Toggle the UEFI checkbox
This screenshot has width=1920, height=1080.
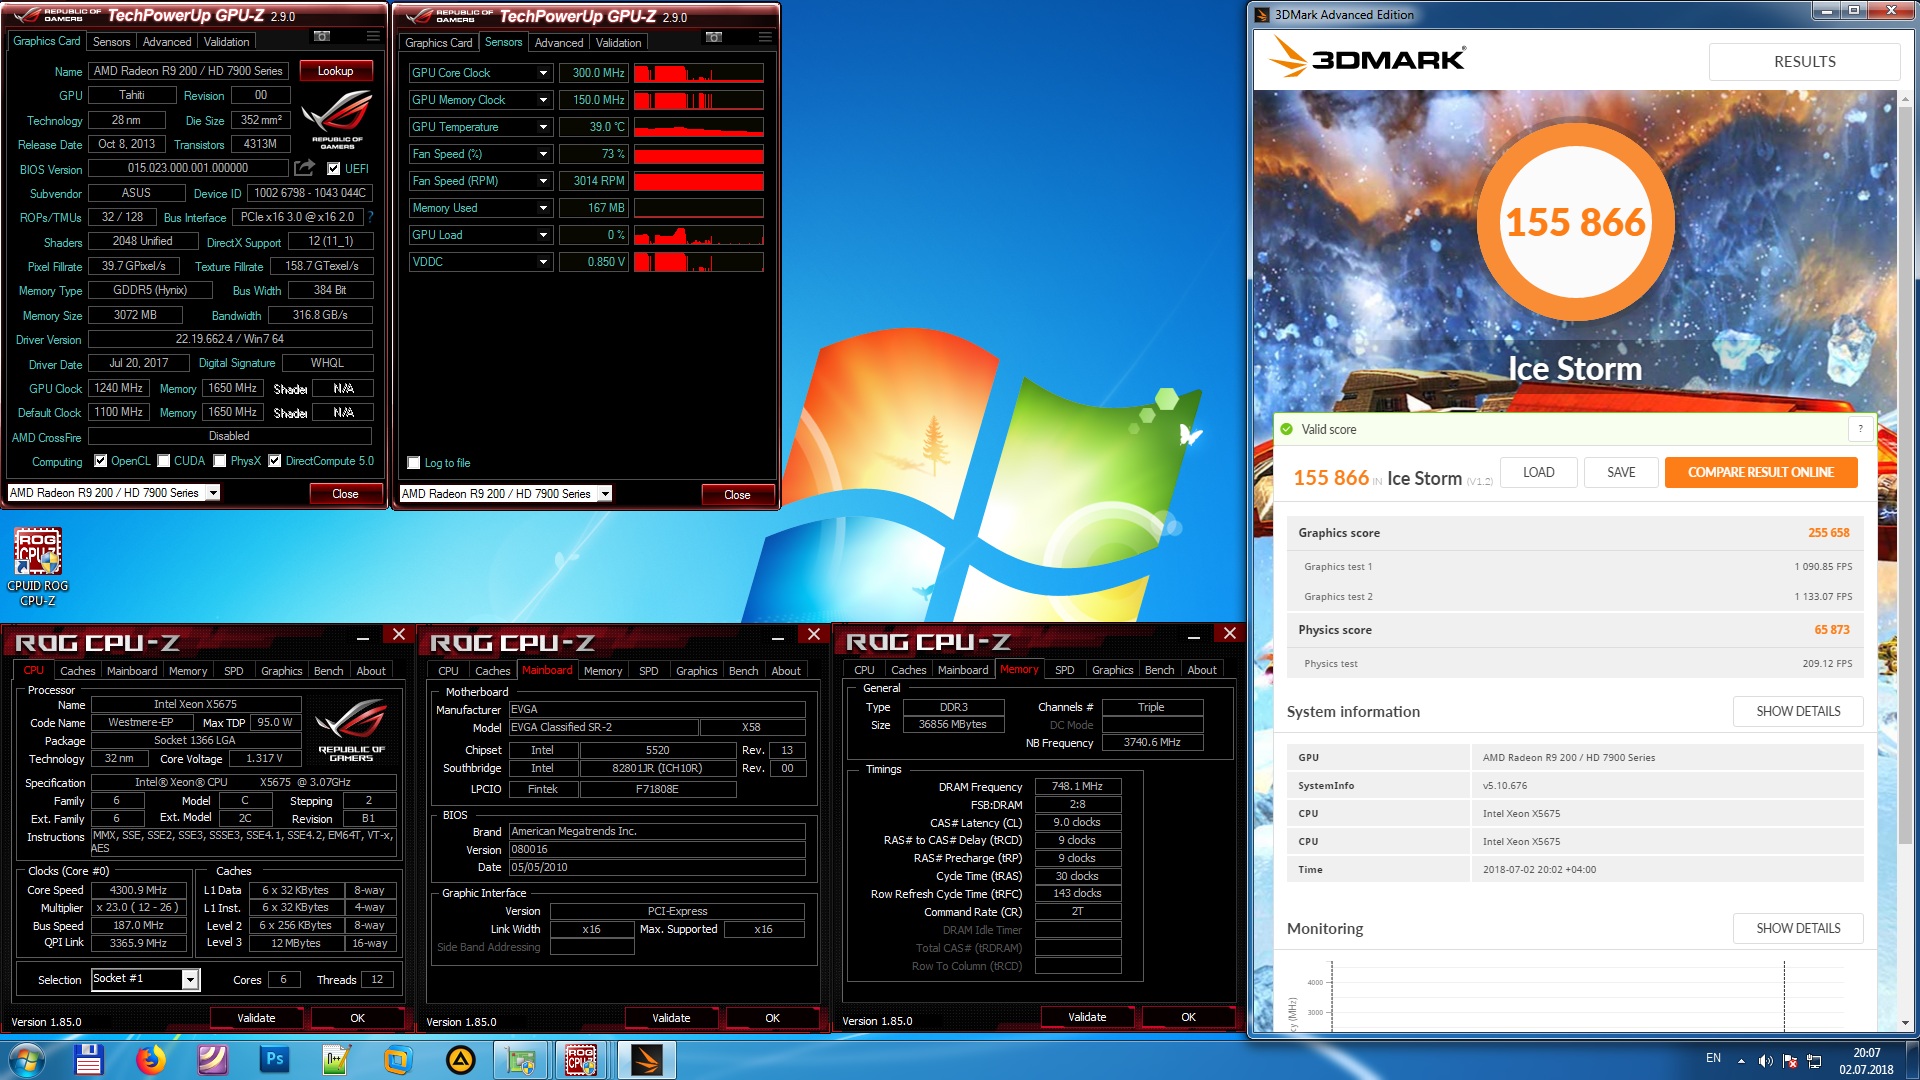tap(334, 168)
